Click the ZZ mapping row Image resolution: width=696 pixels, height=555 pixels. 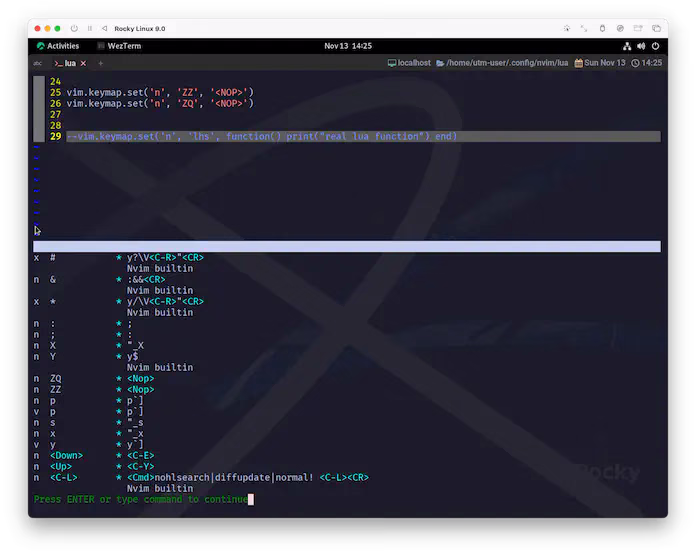[x=94, y=389]
